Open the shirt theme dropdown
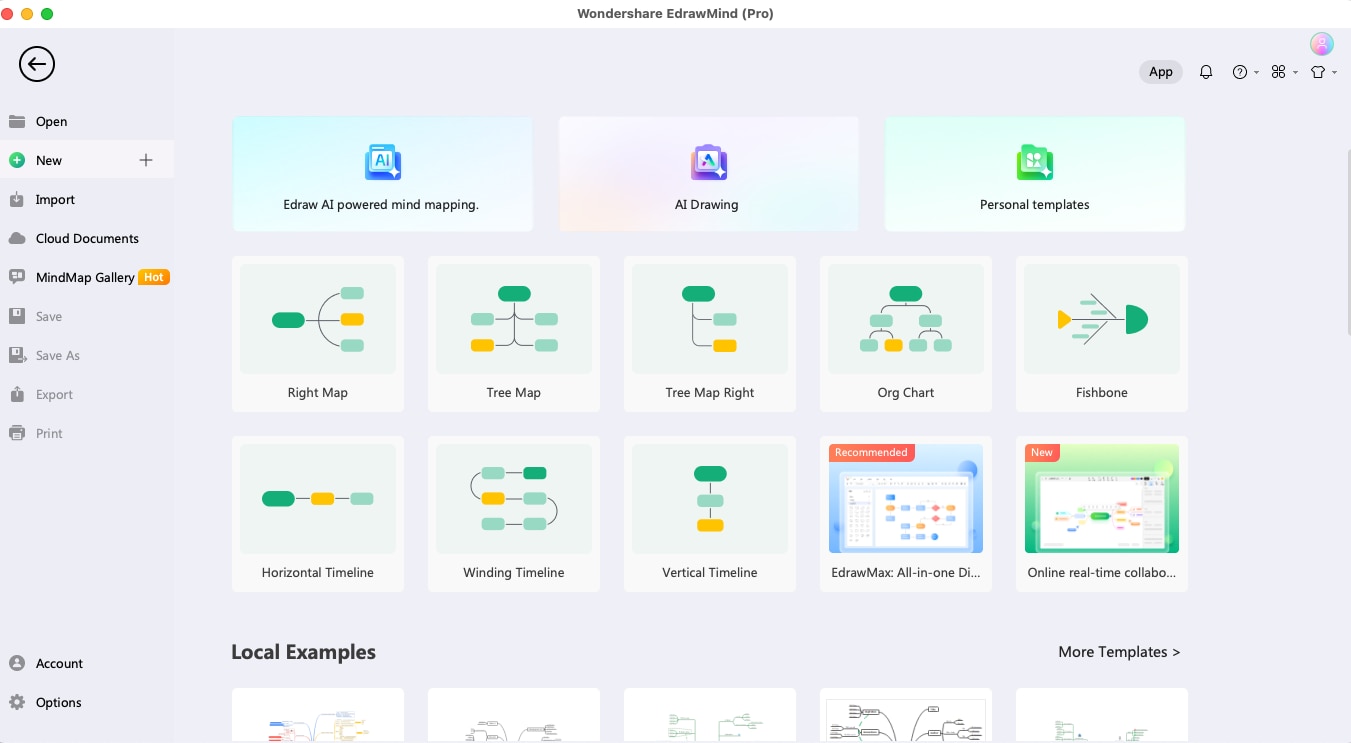This screenshot has height=743, width=1351. click(x=1323, y=72)
